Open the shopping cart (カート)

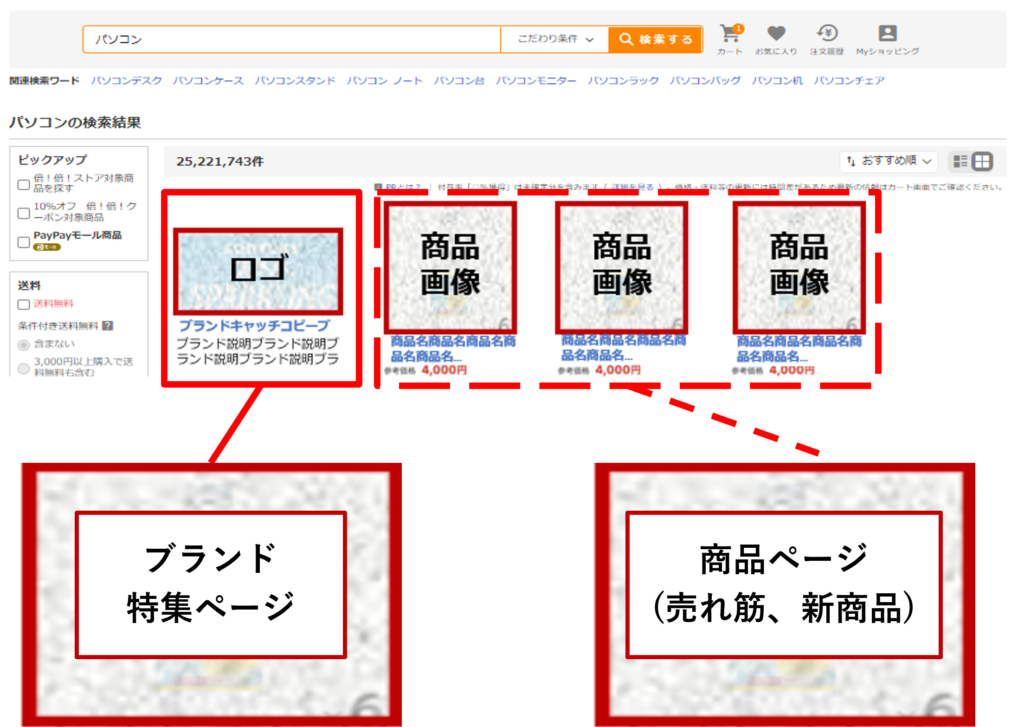[730, 35]
